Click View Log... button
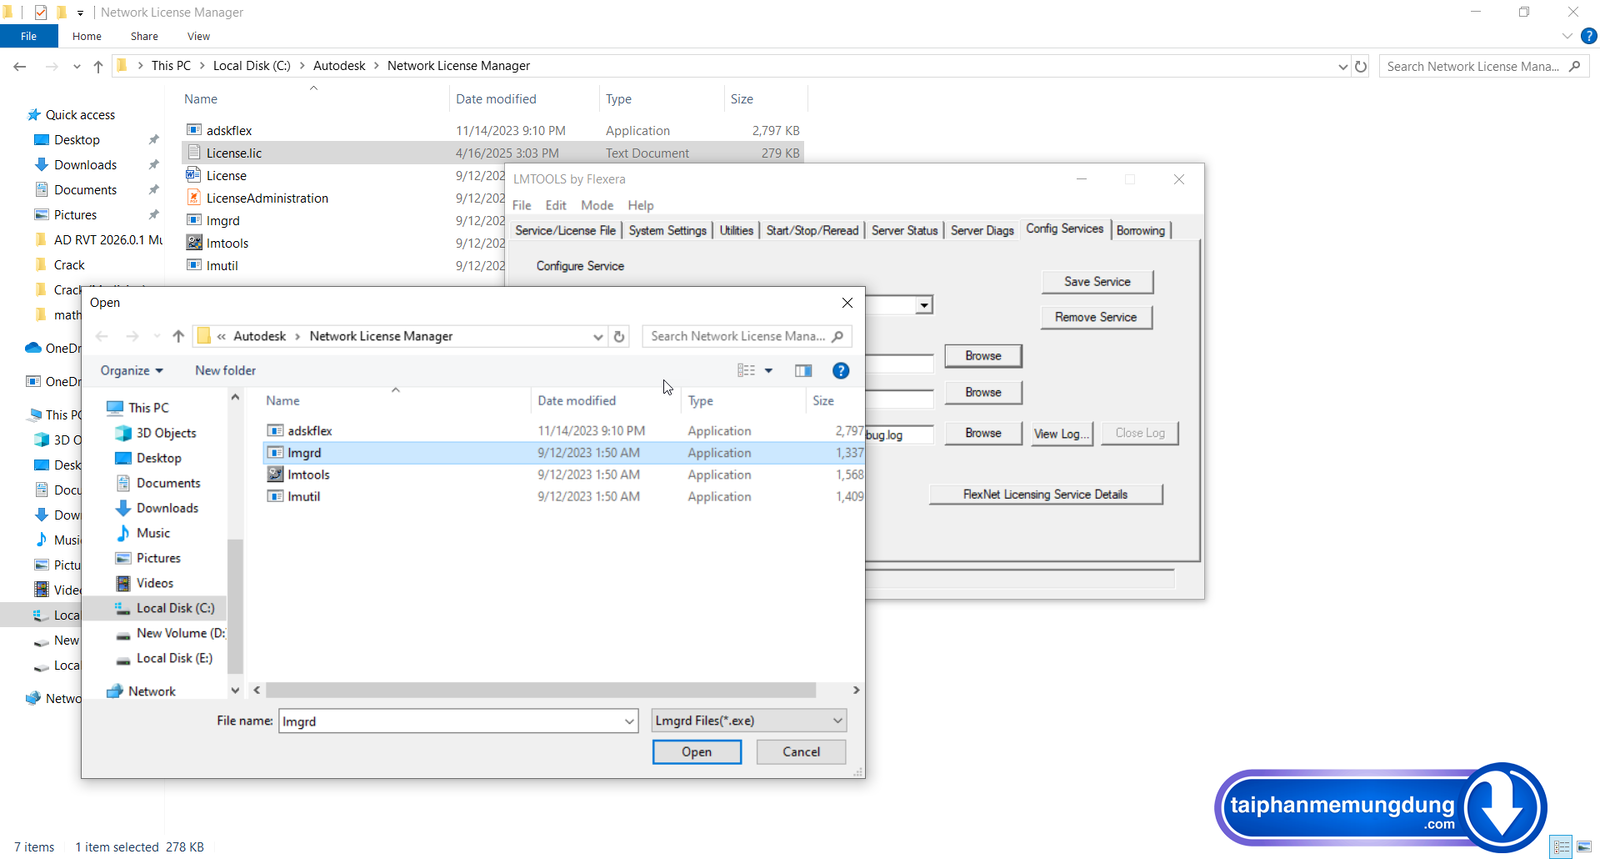 [x=1061, y=434]
